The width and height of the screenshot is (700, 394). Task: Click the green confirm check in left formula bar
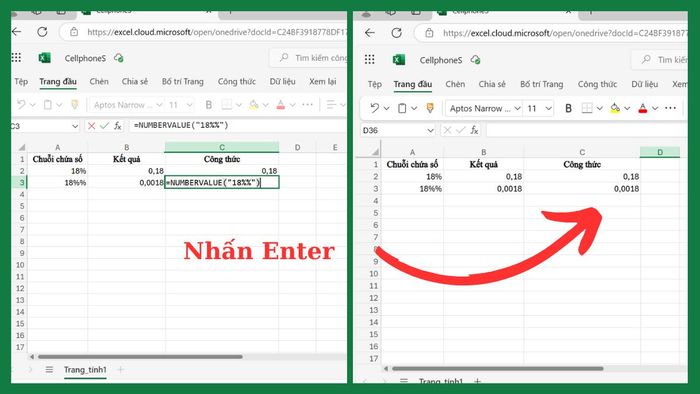pos(104,126)
